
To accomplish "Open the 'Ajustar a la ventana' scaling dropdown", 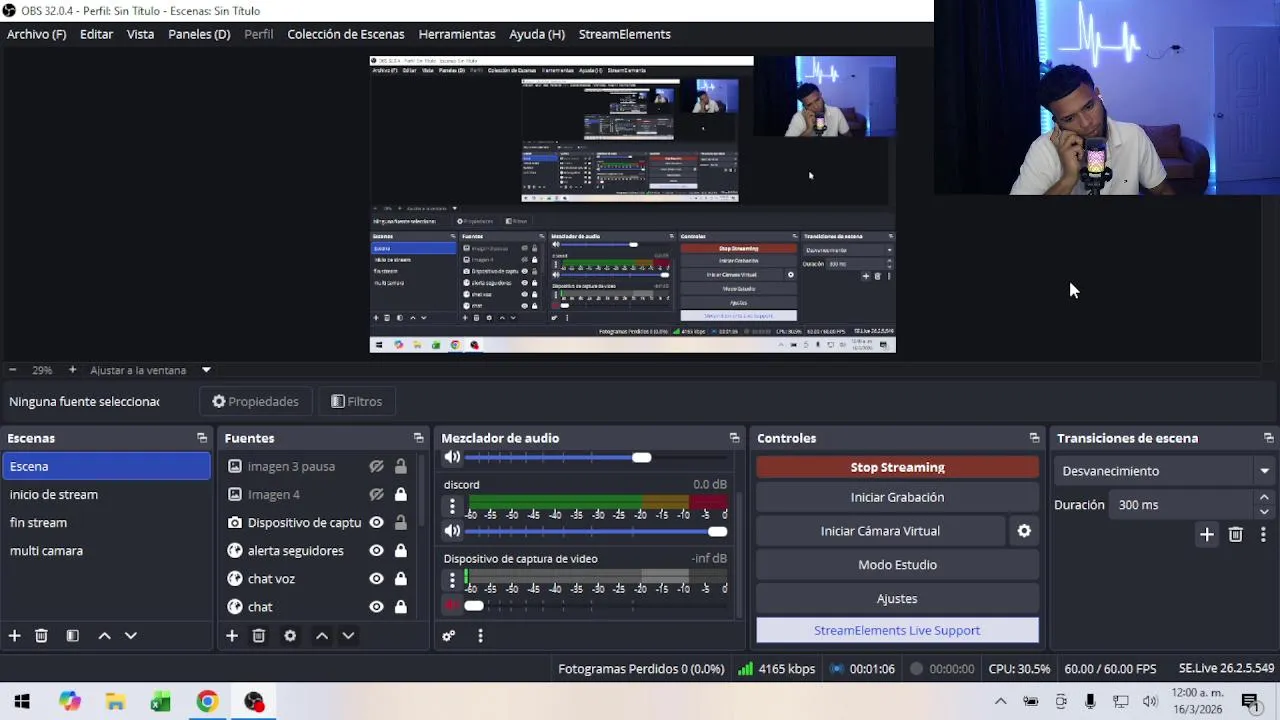I will (151, 370).
